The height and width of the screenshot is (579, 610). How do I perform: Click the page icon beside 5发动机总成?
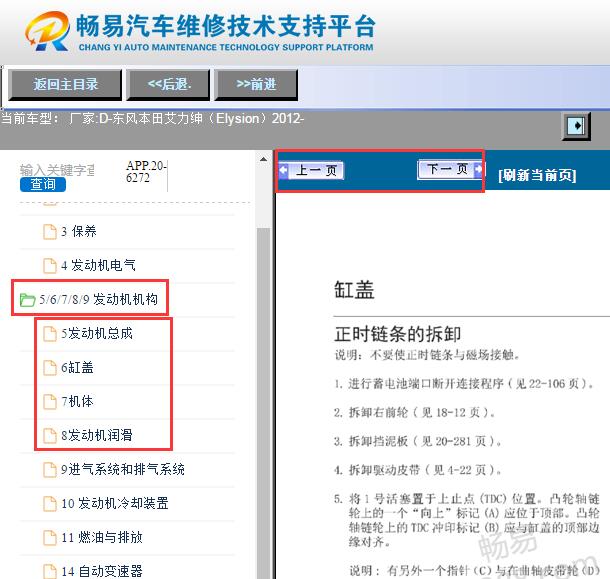point(49,333)
